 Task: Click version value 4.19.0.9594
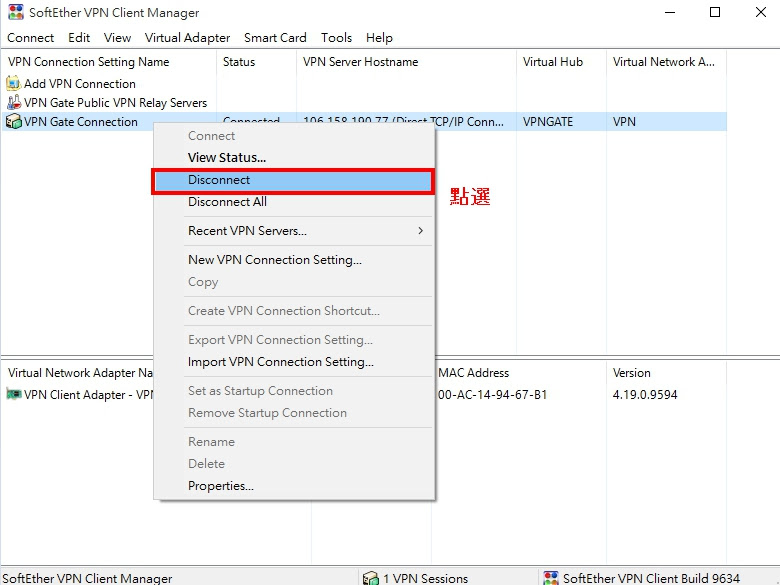tap(645, 395)
